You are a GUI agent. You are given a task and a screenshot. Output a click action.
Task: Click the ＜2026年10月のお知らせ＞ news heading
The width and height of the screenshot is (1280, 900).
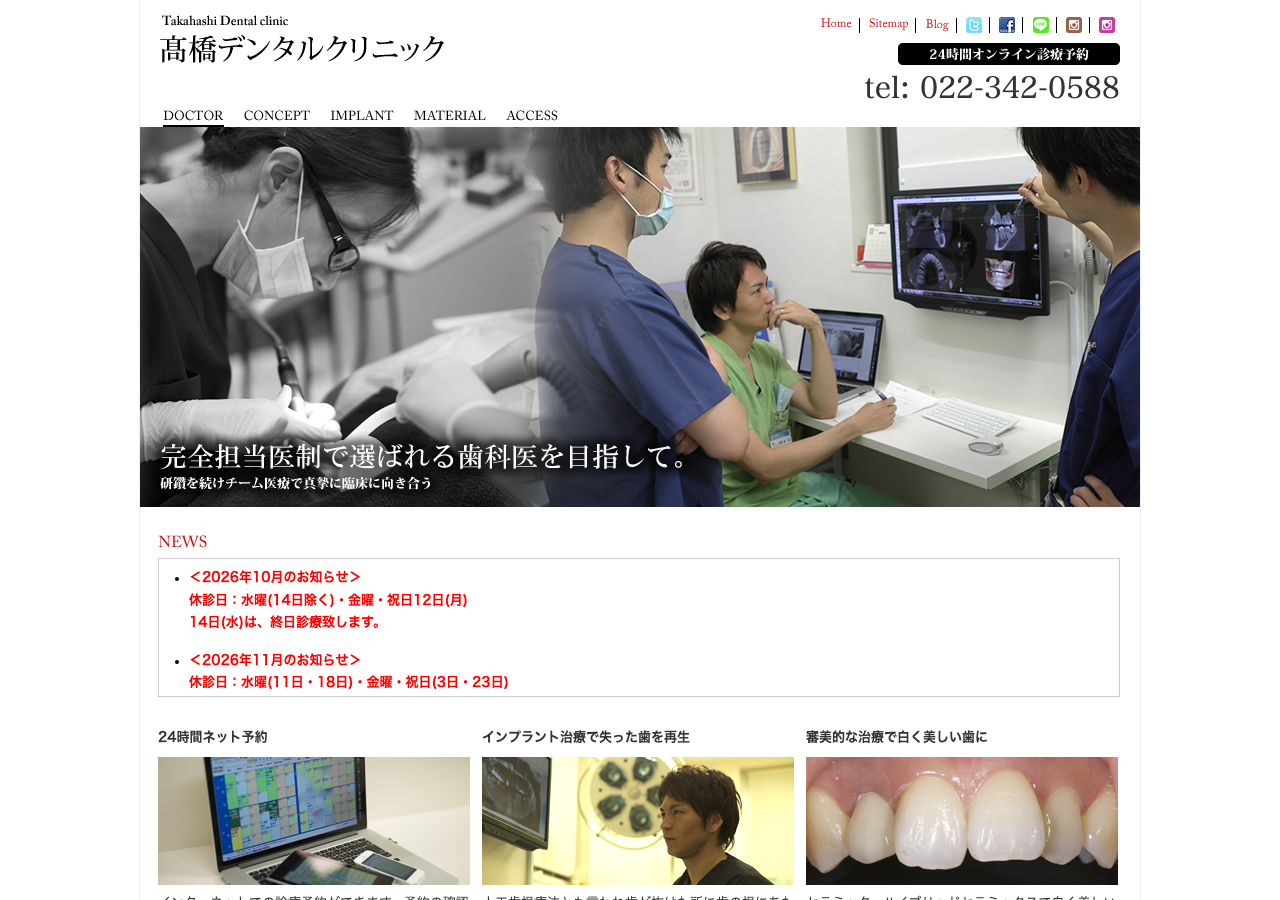(x=275, y=577)
